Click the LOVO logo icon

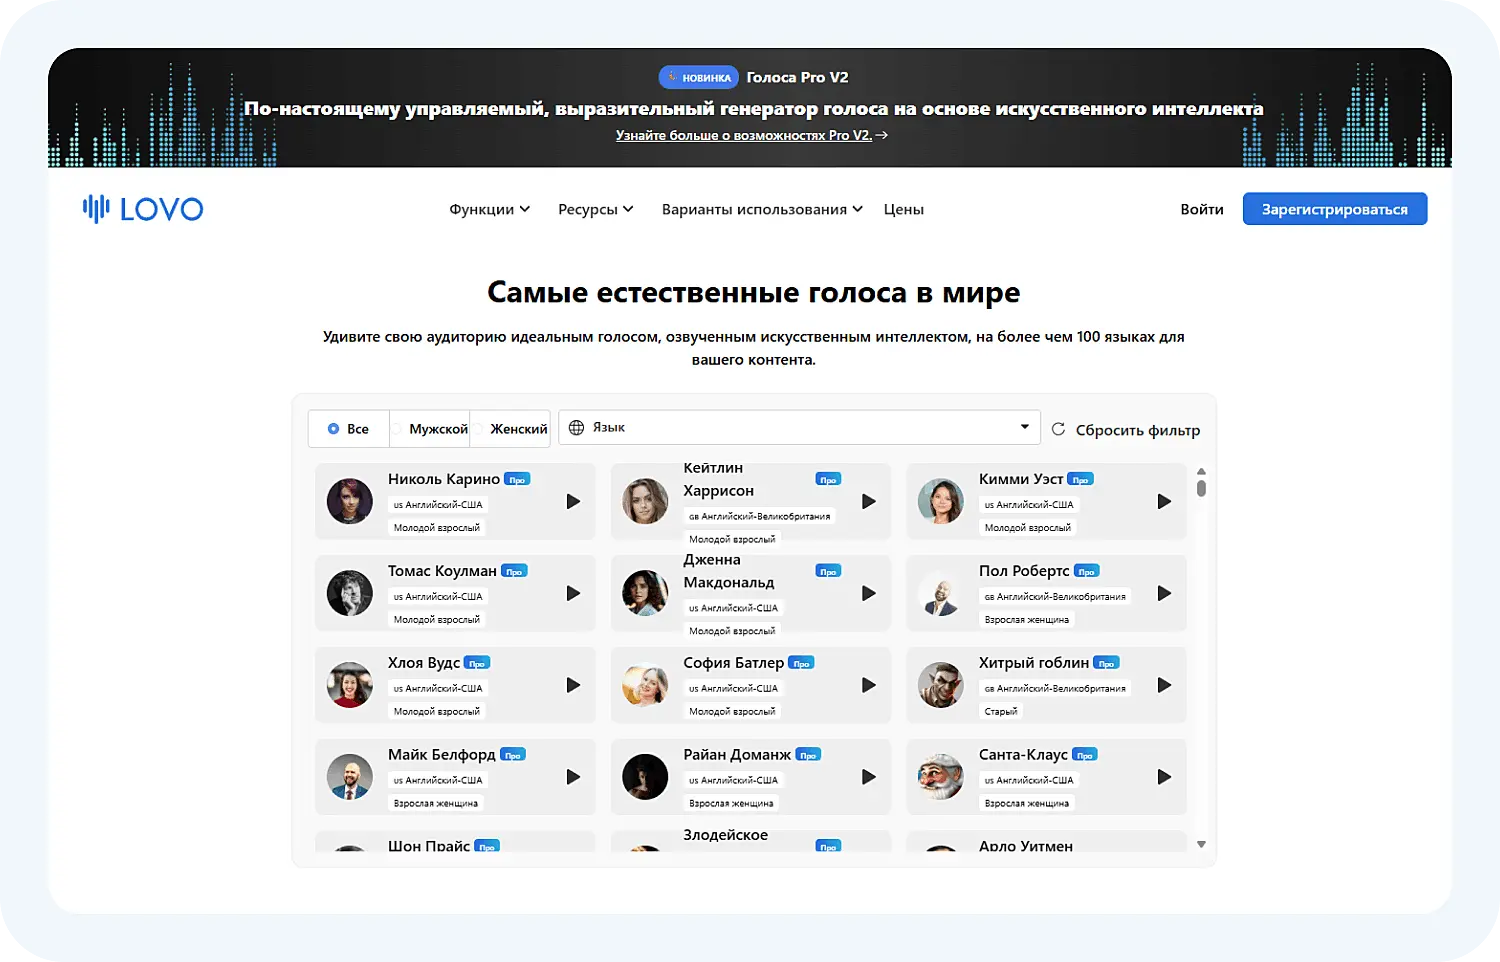click(96, 208)
